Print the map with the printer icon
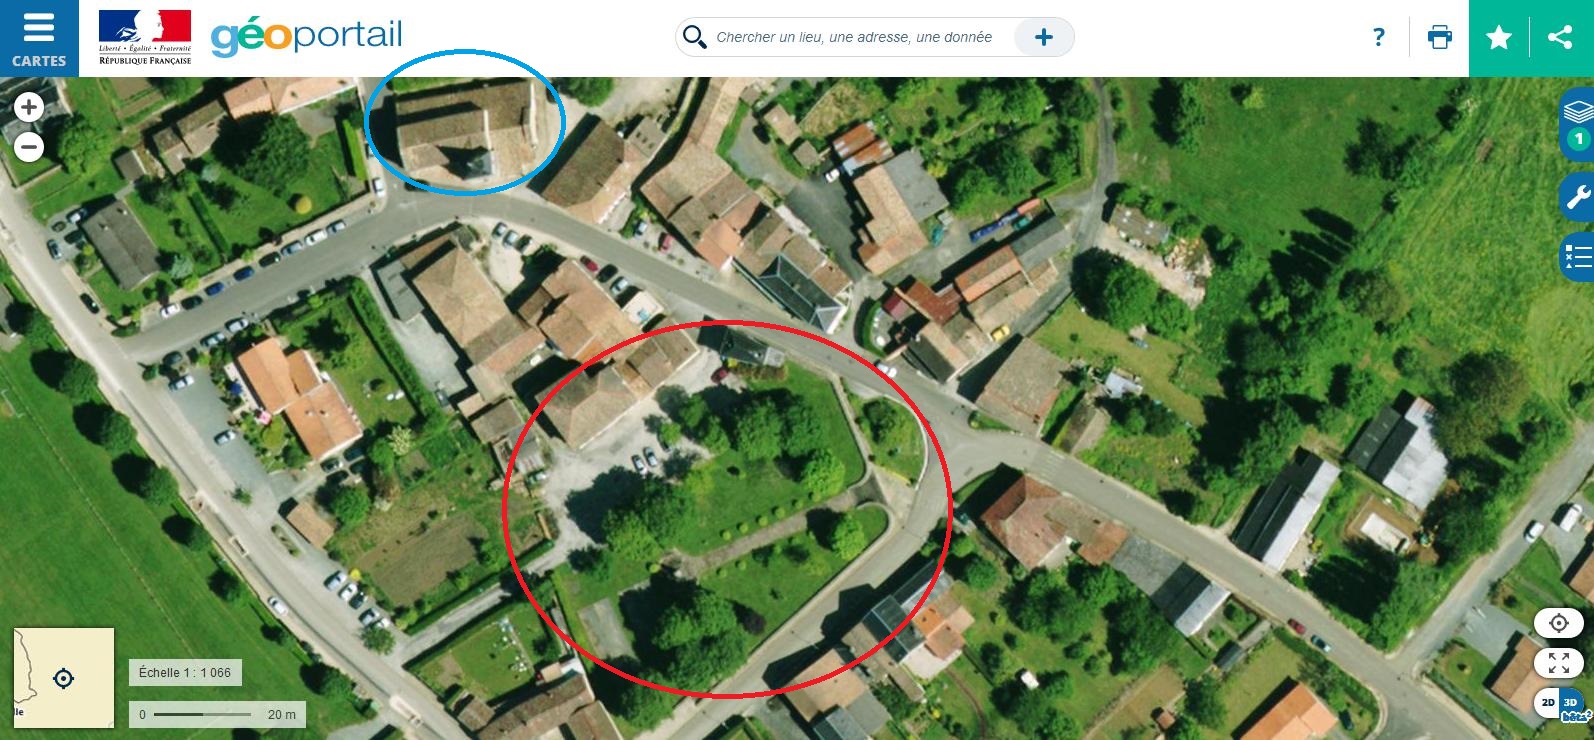Viewport: 1594px width, 740px height. click(x=1440, y=38)
